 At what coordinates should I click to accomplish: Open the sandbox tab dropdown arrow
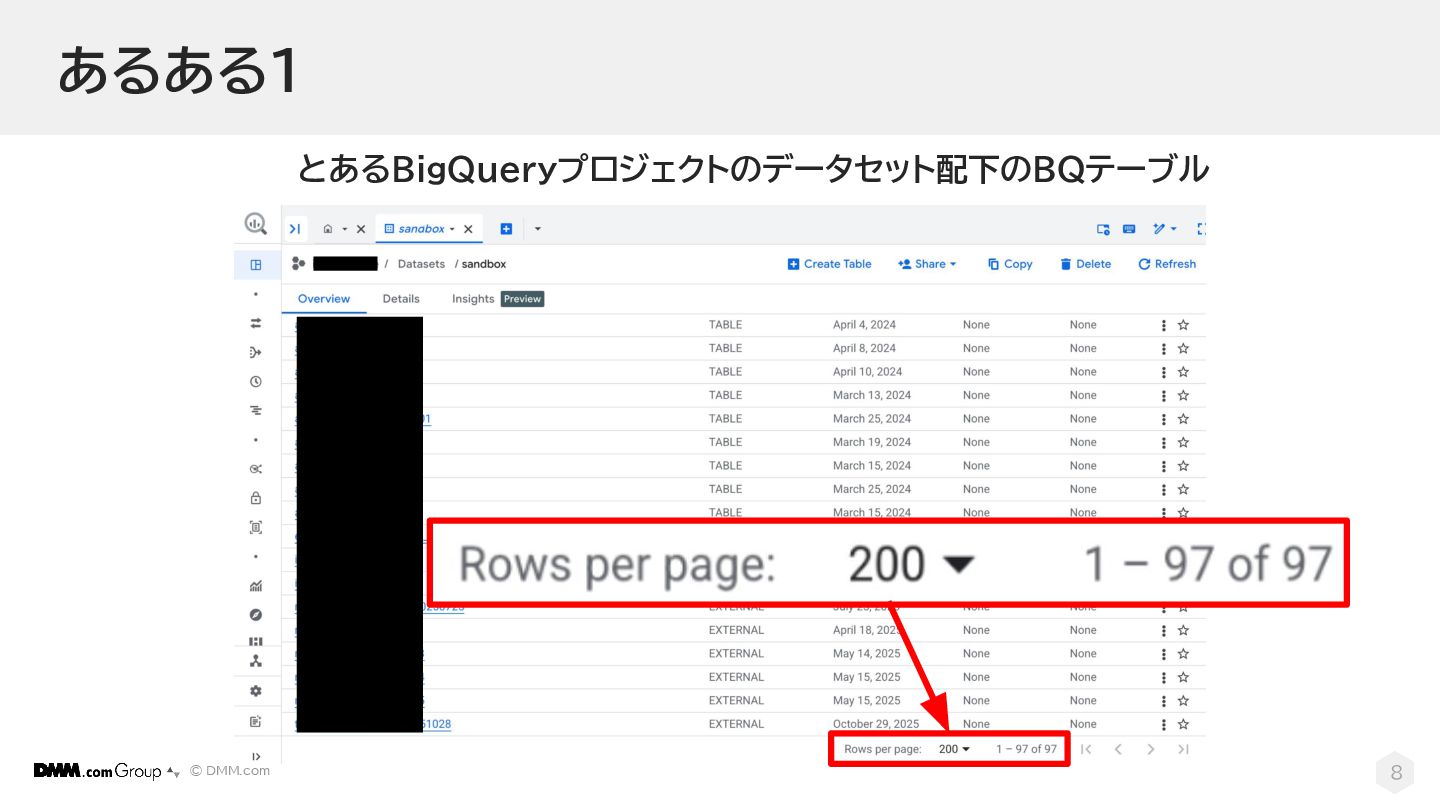[x=452, y=229]
